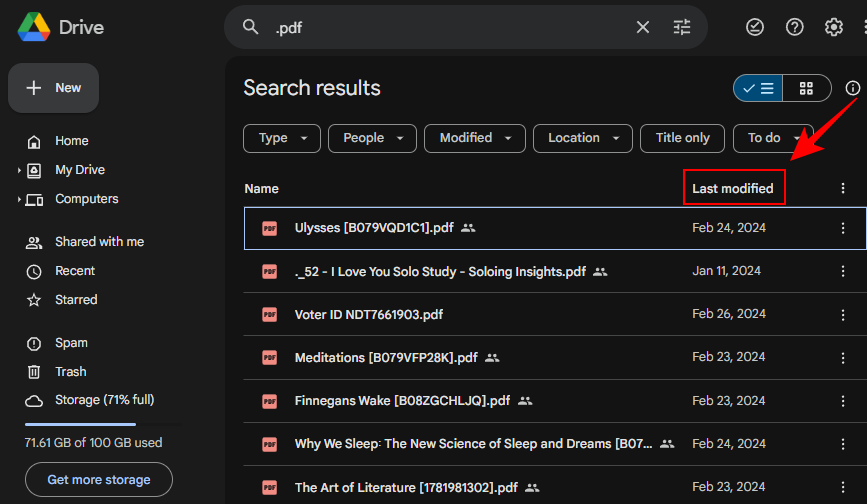Screen dimensions: 867x504
Task: Click the .pdf search input field
Action: pyautogui.click(x=451, y=28)
